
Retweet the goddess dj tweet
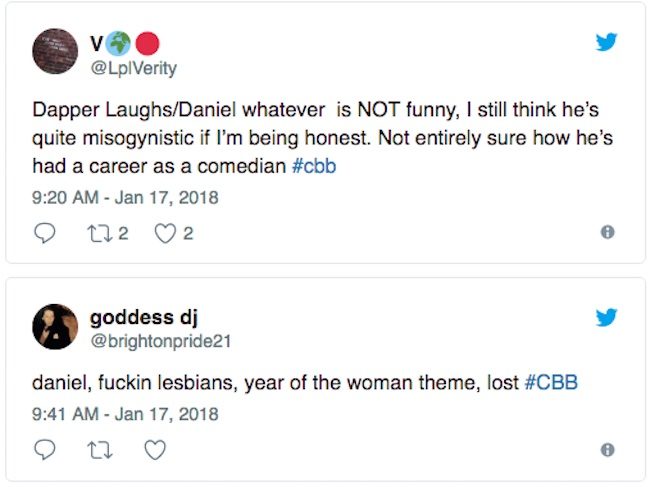99,450
